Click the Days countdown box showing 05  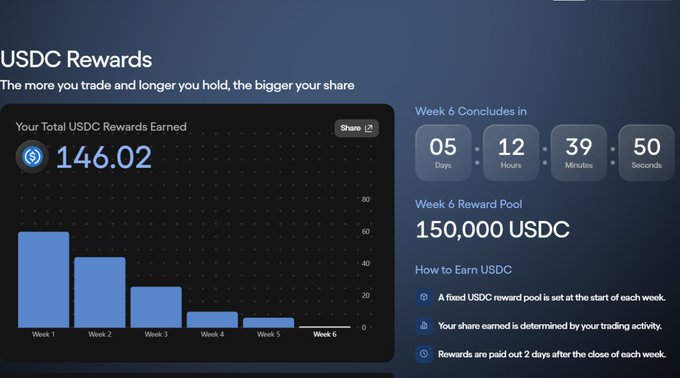coord(443,153)
